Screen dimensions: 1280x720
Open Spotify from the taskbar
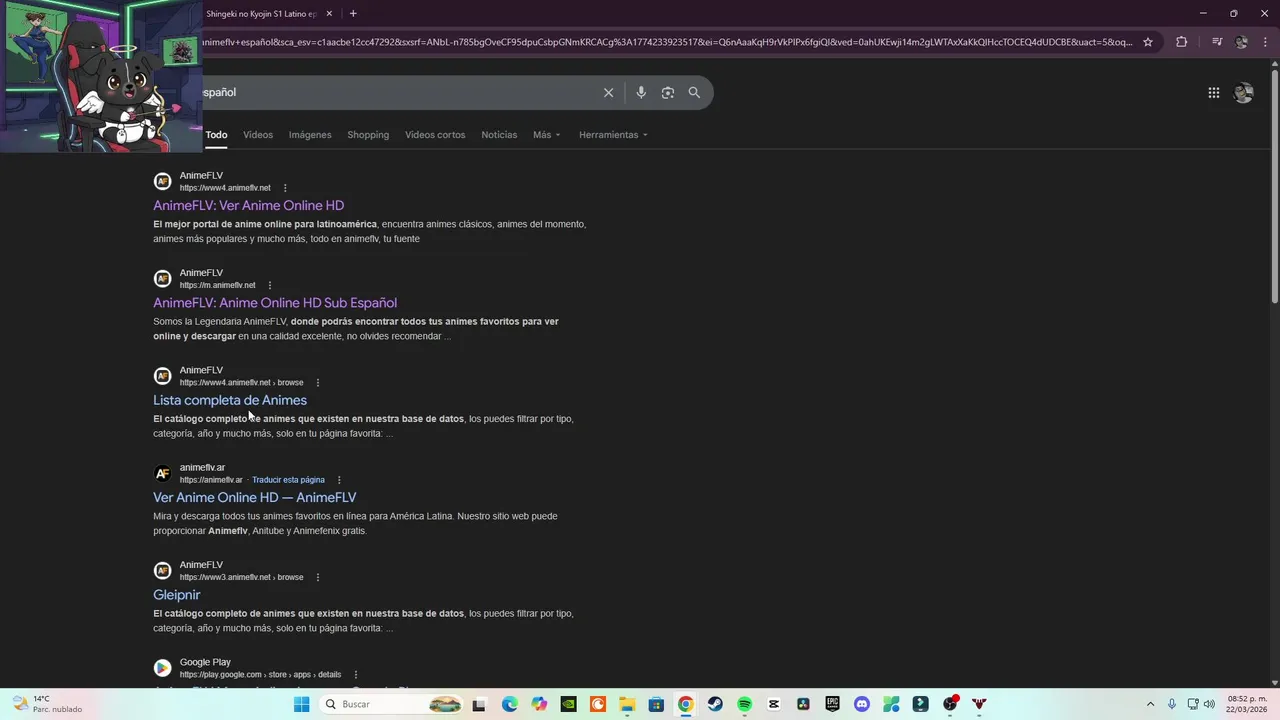pos(744,704)
